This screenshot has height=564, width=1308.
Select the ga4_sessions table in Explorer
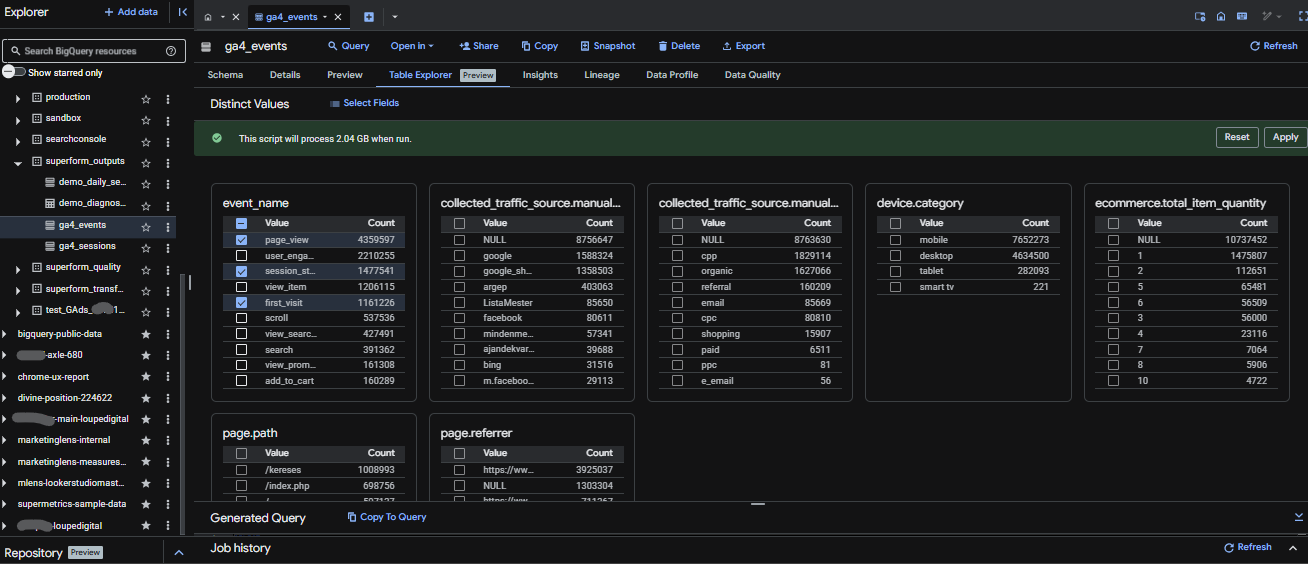pyautogui.click(x=87, y=247)
